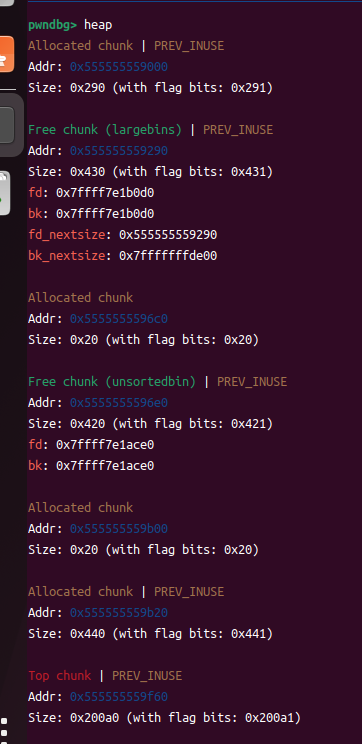Image resolution: width=362 pixels, height=744 pixels.
Task: Click the bk_nextsize value 0x7fffffffde00
Action: (168, 256)
